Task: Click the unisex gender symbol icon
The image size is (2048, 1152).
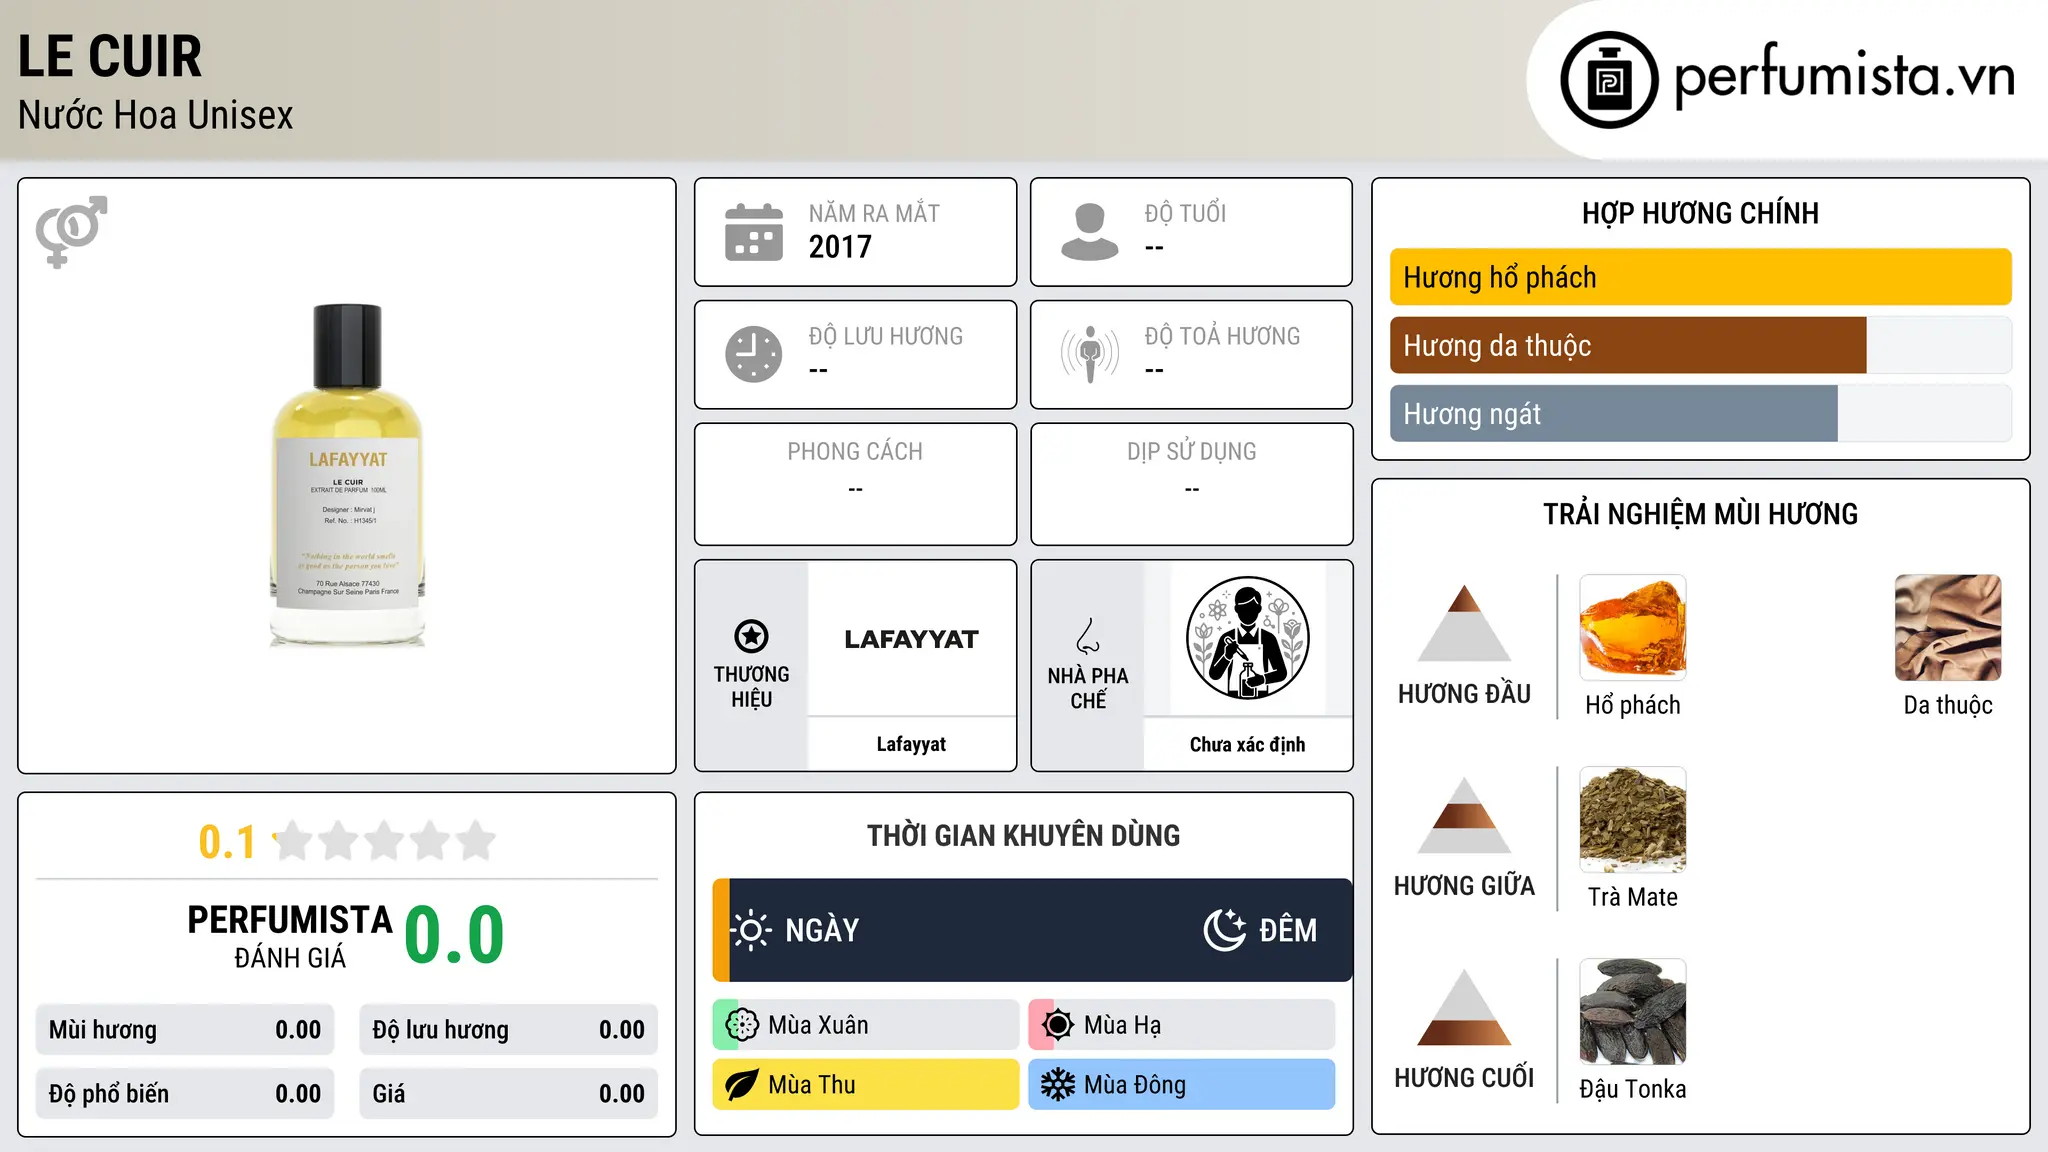Action: click(71, 232)
